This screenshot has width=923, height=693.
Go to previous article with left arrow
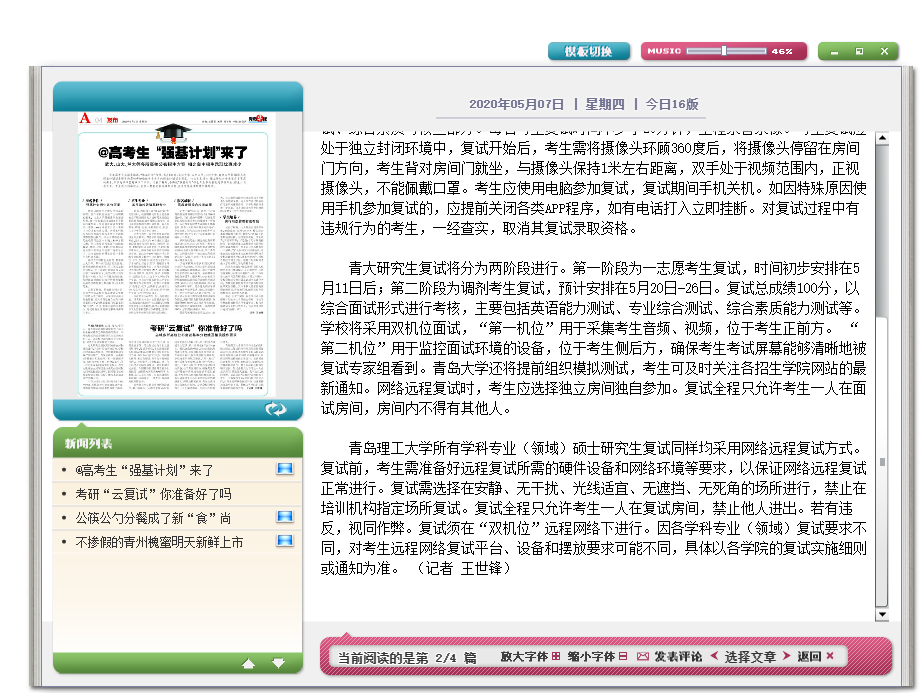click(x=714, y=657)
